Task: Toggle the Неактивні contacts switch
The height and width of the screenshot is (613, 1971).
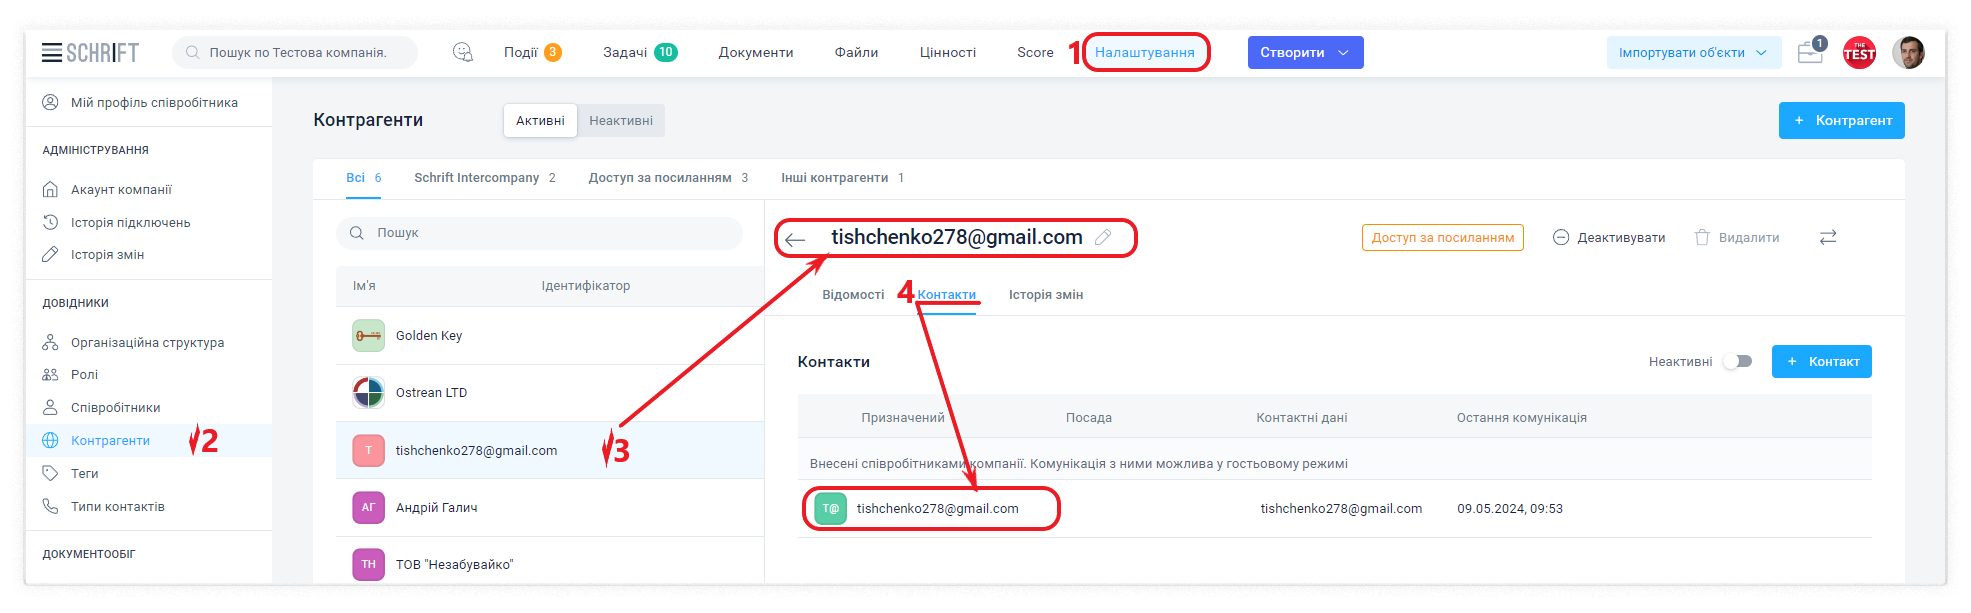Action: tap(1738, 362)
